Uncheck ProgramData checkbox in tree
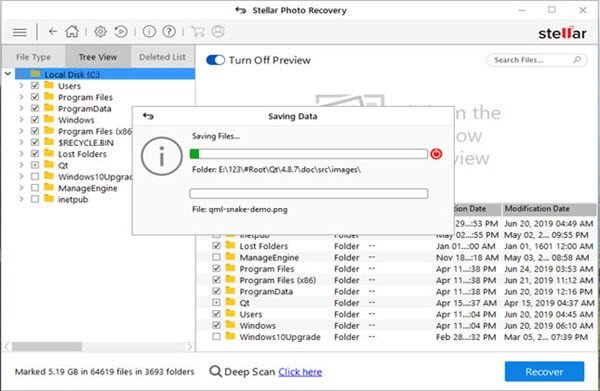This screenshot has width=600, height=391. (35, 108)
